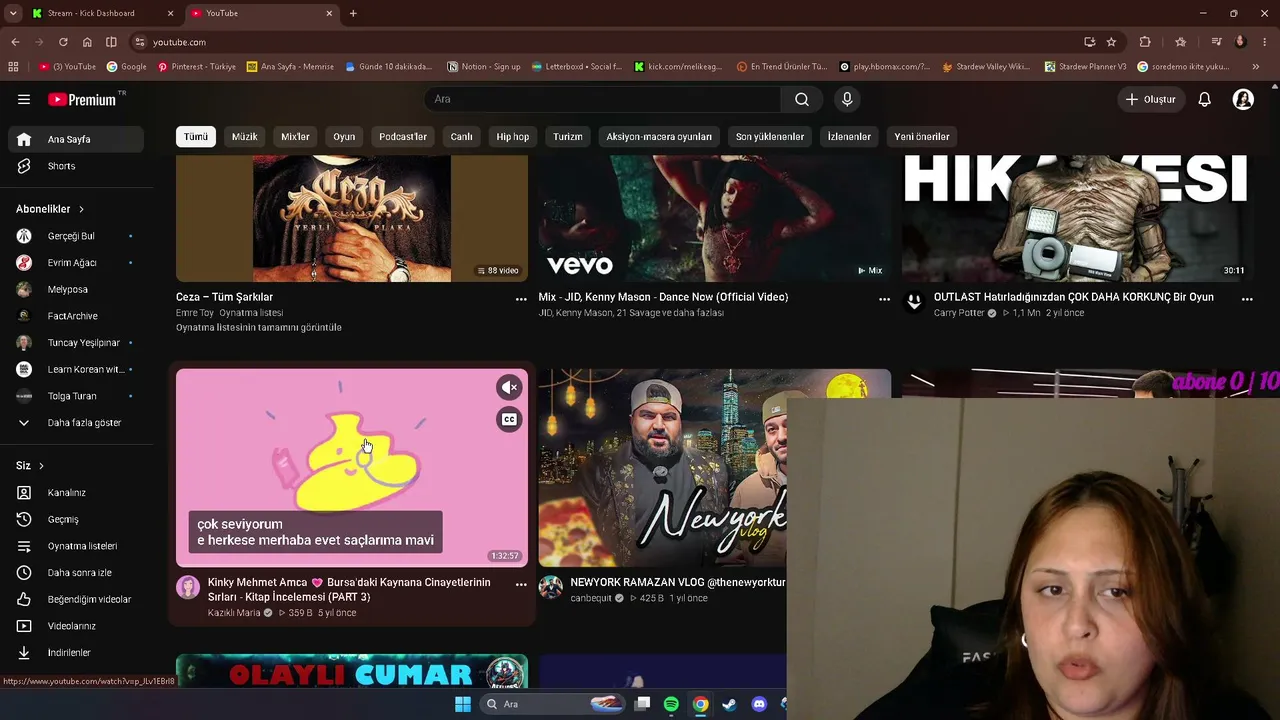Select the Hip hop filter chip
Viewport: 1280px width, 720px height.
(513, 137)
